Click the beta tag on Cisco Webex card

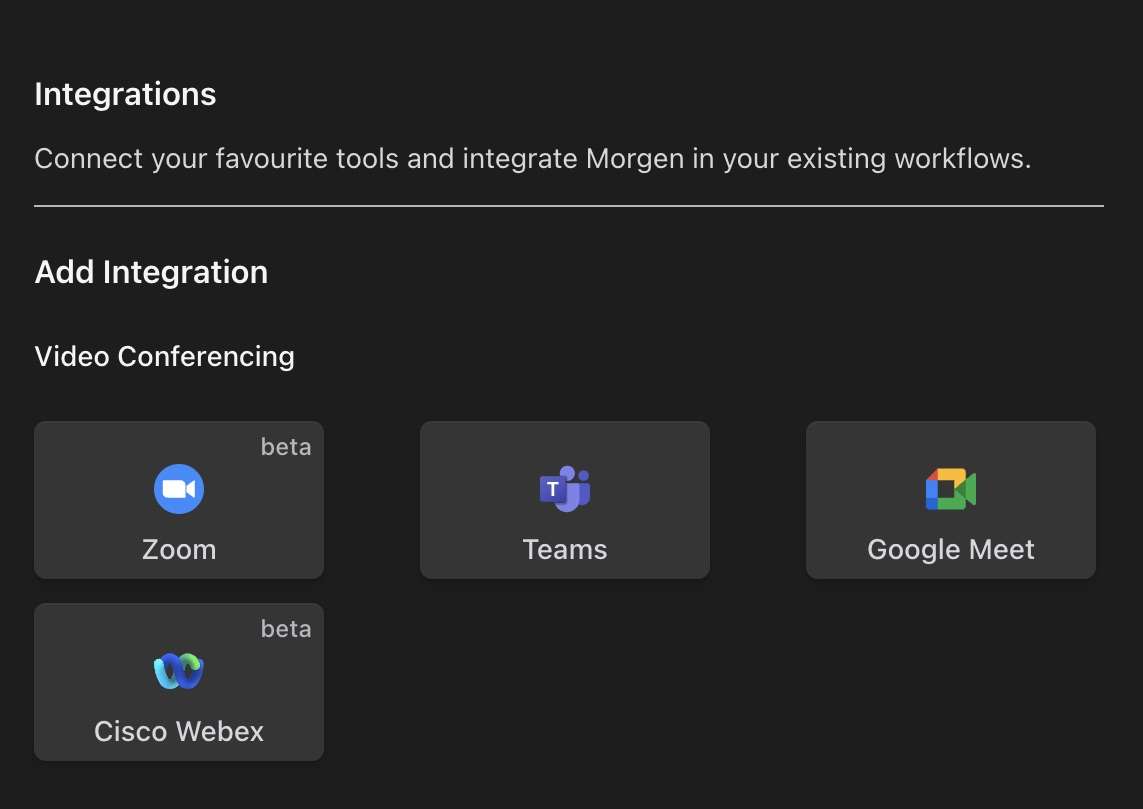(x=286, y=629)
